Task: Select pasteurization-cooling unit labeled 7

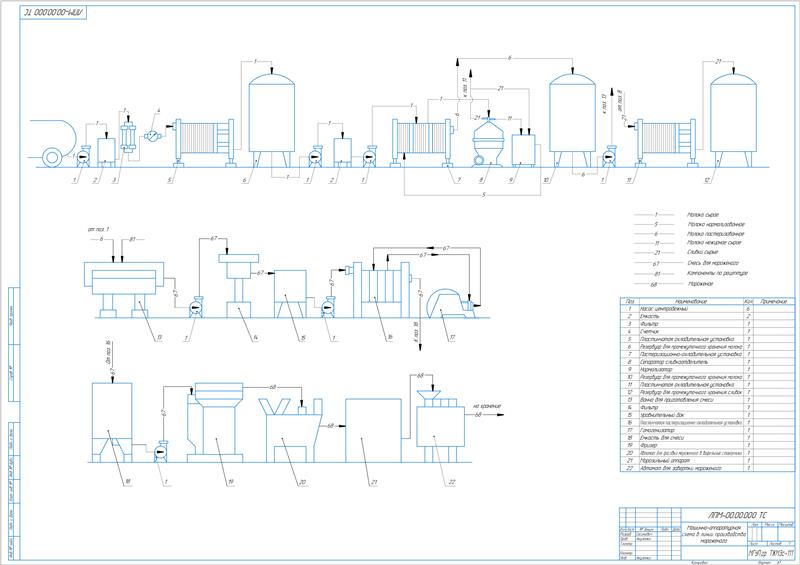Action: click(x=422, y=142)
